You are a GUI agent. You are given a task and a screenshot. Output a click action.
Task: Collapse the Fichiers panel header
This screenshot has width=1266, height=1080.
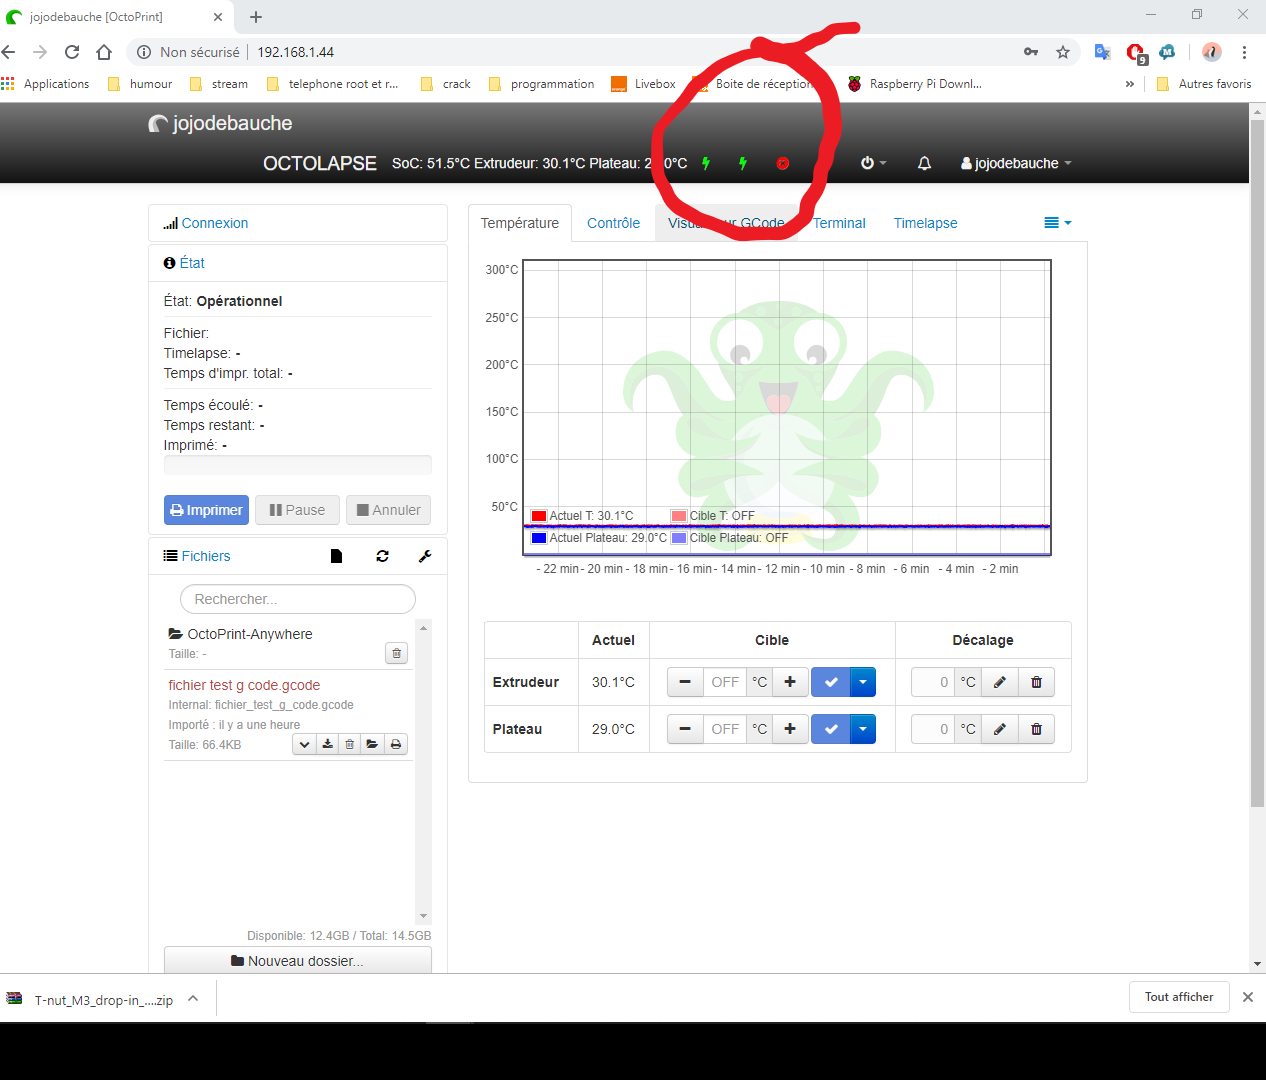205,556
